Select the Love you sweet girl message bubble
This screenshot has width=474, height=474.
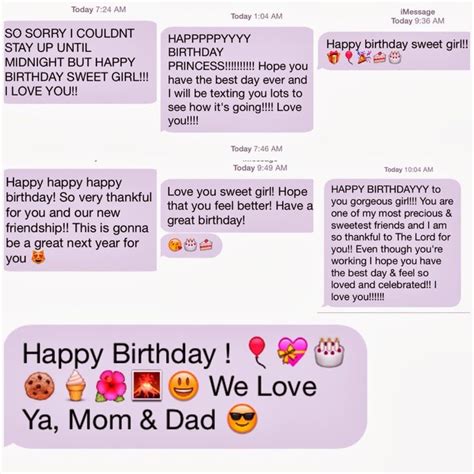237,206
